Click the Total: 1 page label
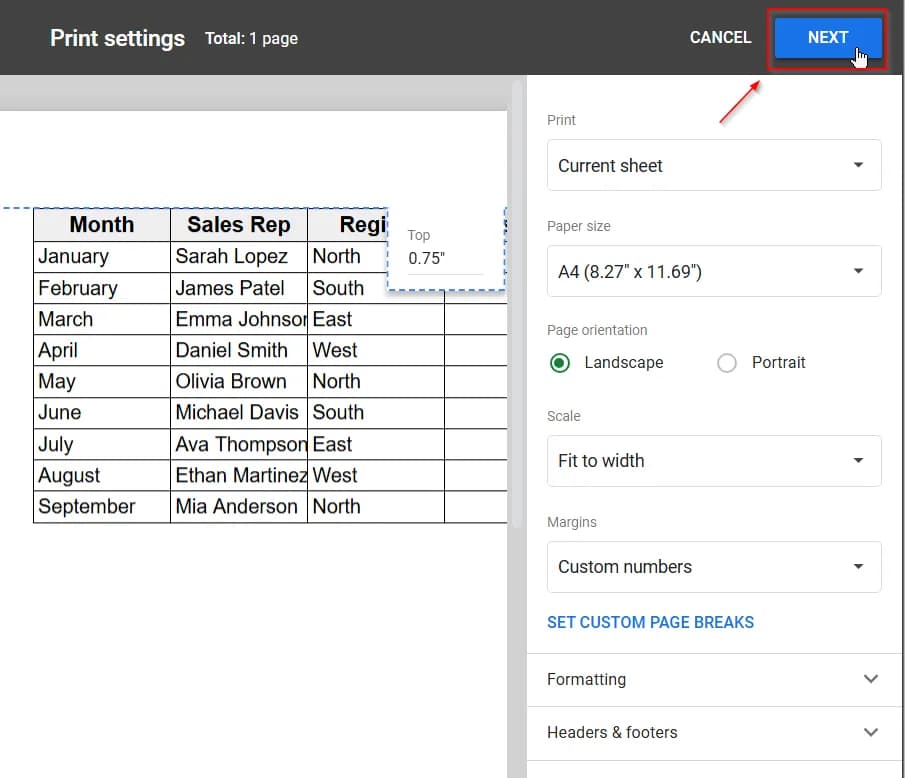Image resolution: width=905 pixels, height=778 pixels. pyautogui.click(x=251, y=39)
